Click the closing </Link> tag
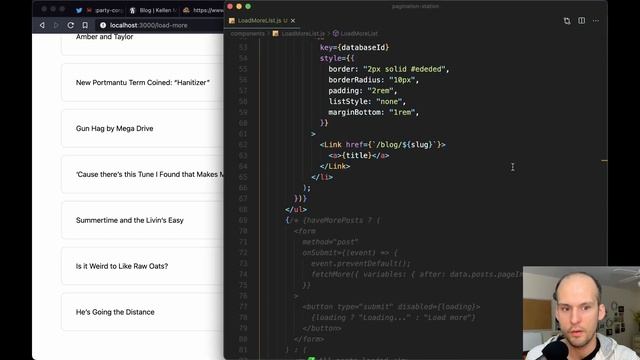Image resolution: width=640 pixels, height=360 pixels. (x=335, y=166)
